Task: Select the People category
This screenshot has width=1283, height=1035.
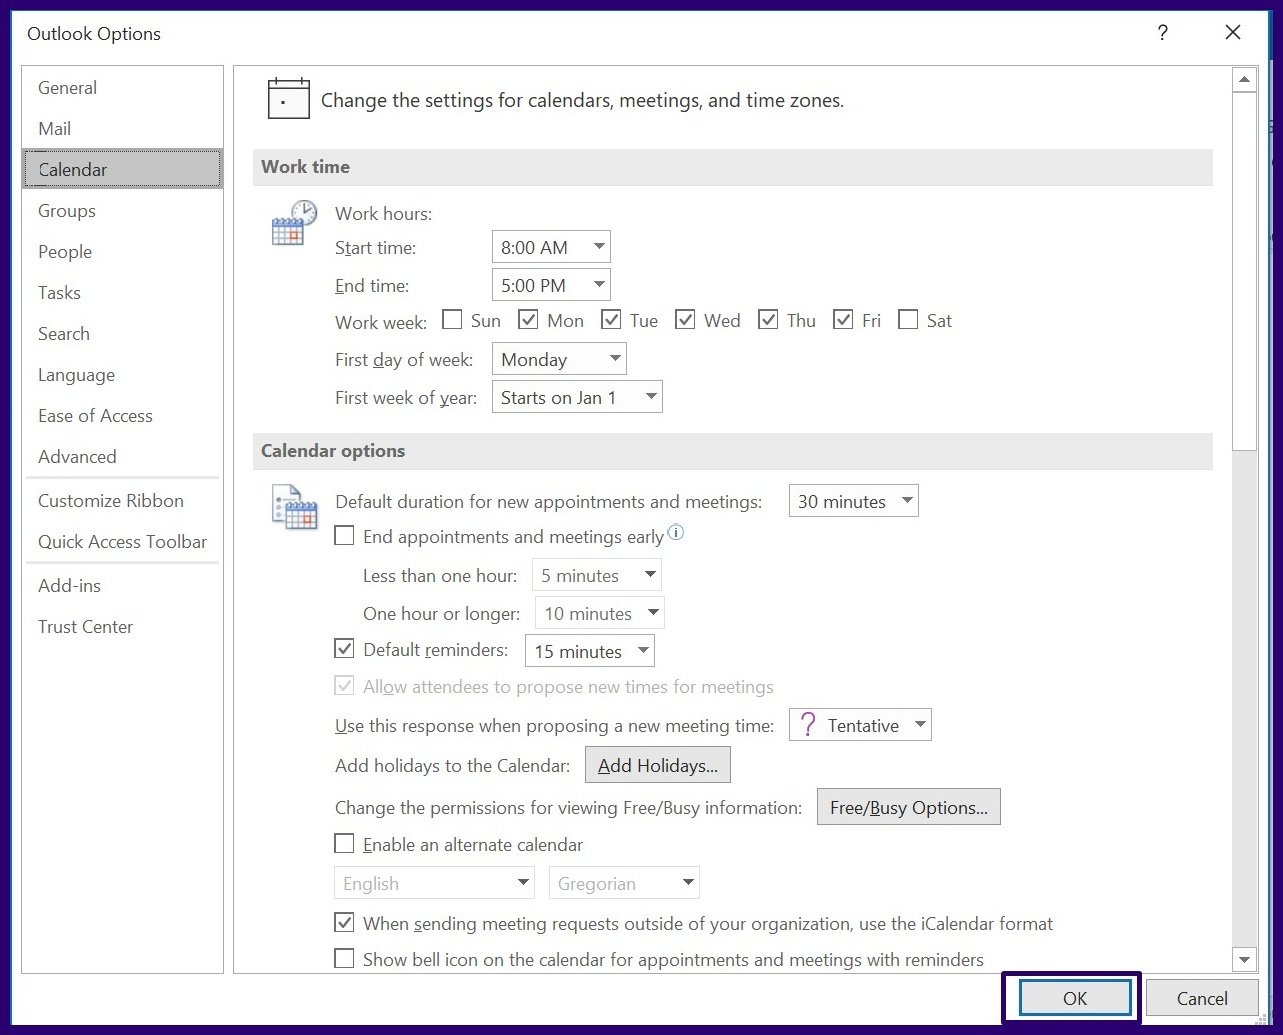Action: coord(122,252)
